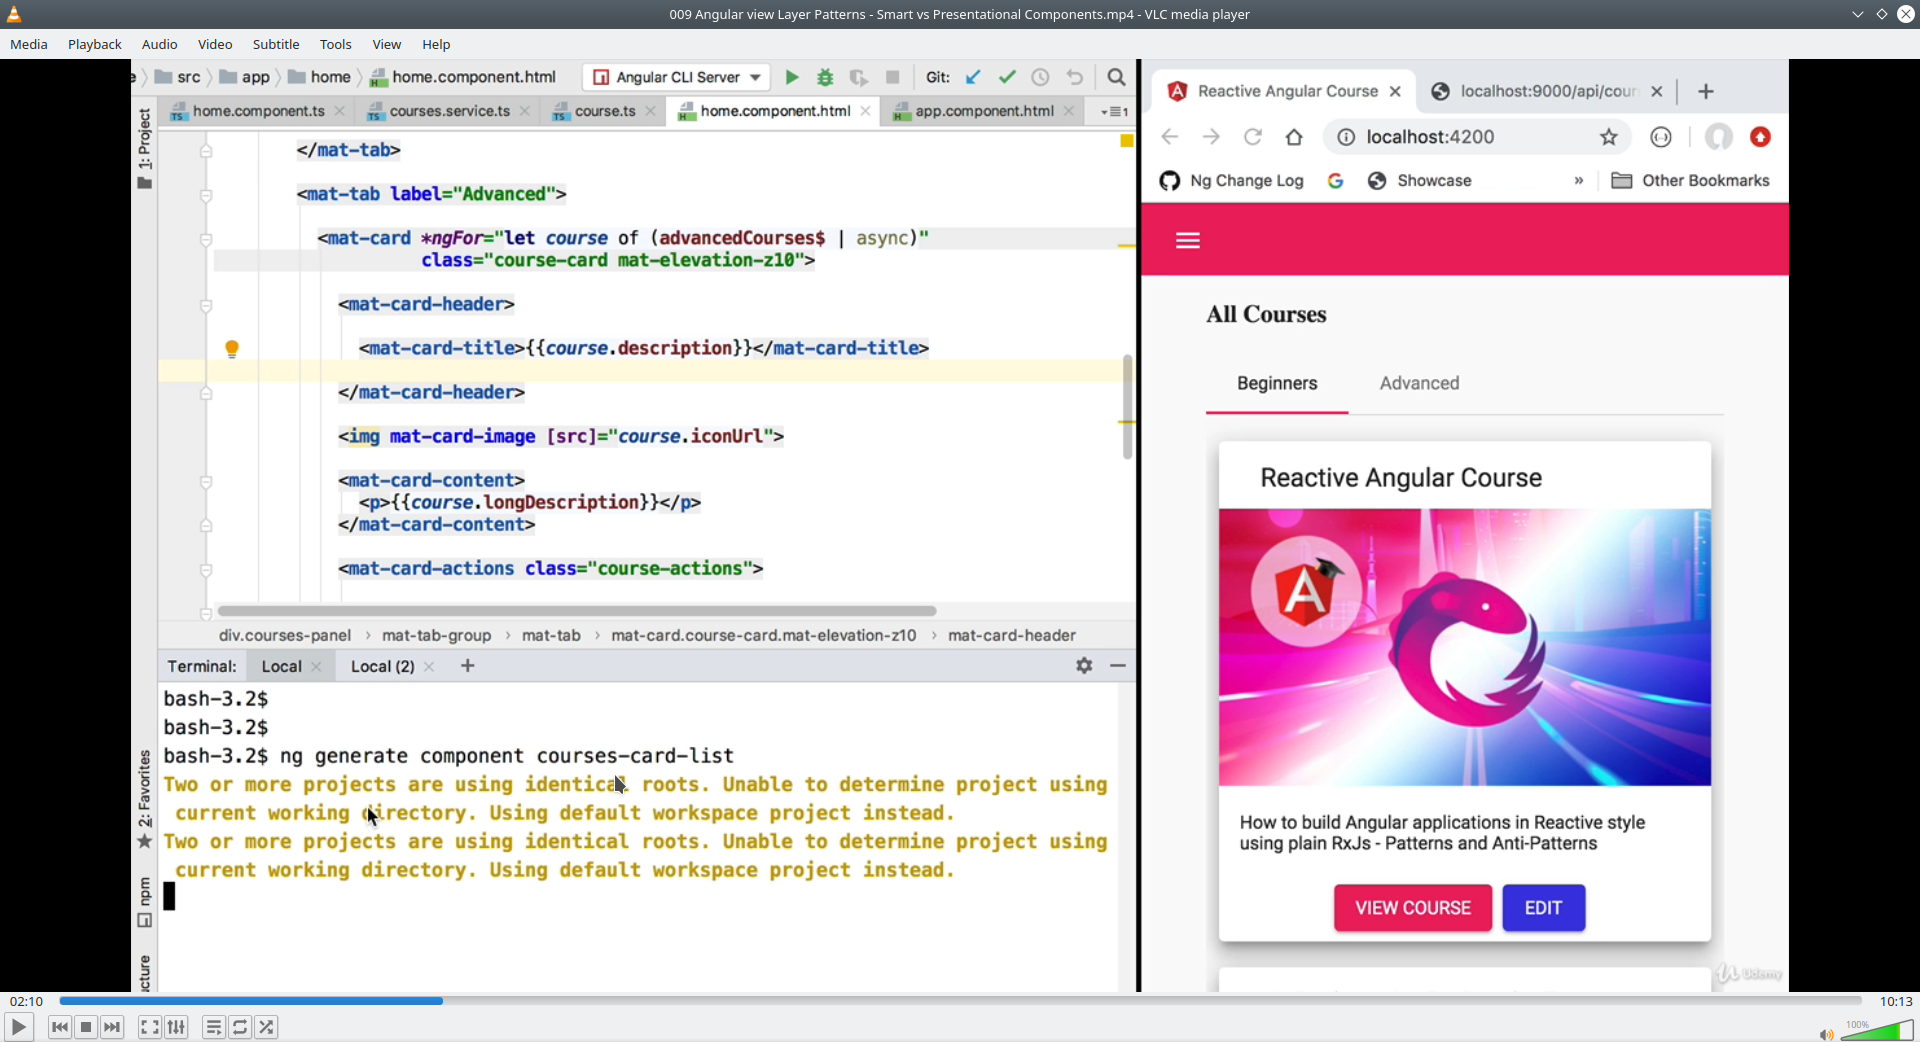Open Angular CLI Server run configuration dropdown

coord(677,77)
